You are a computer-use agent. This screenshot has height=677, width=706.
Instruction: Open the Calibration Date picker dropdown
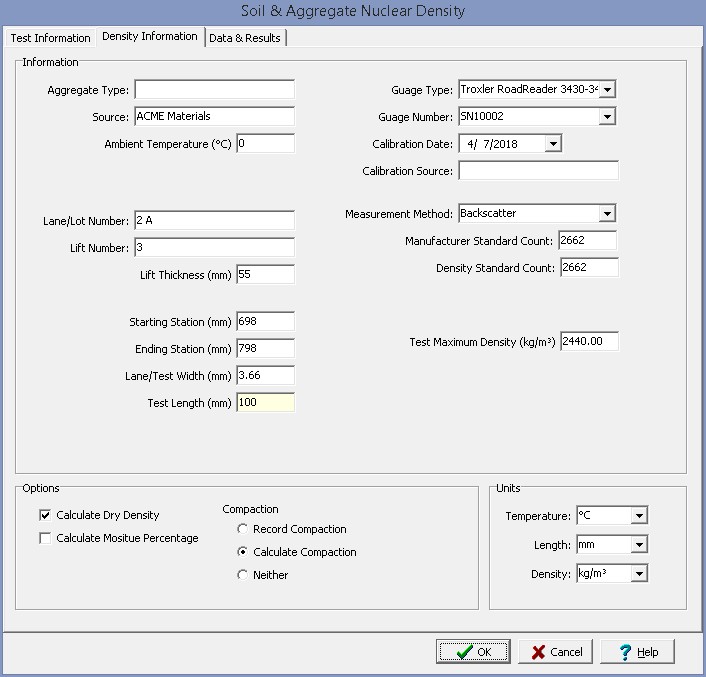(x=553, y=144)
